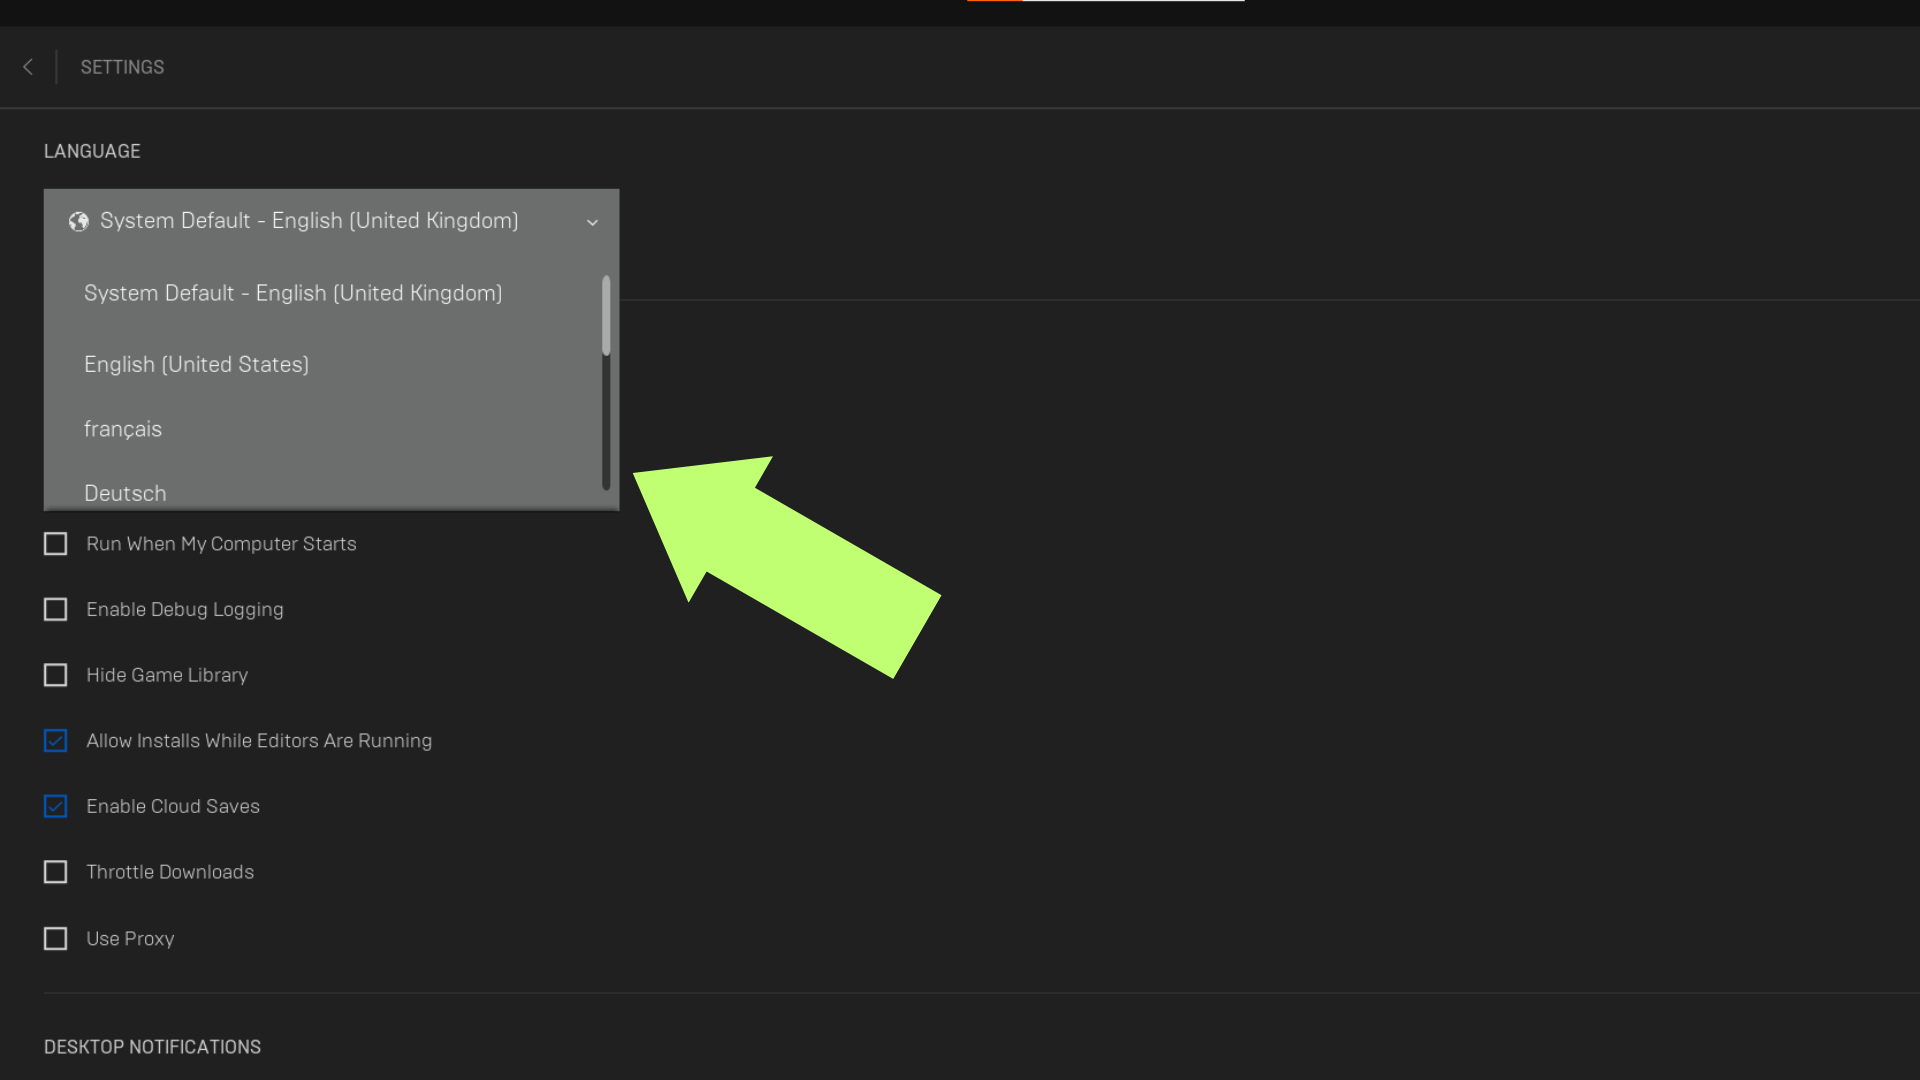
Task: Click System Default English United Kingdom option
Action: point(293,293)
